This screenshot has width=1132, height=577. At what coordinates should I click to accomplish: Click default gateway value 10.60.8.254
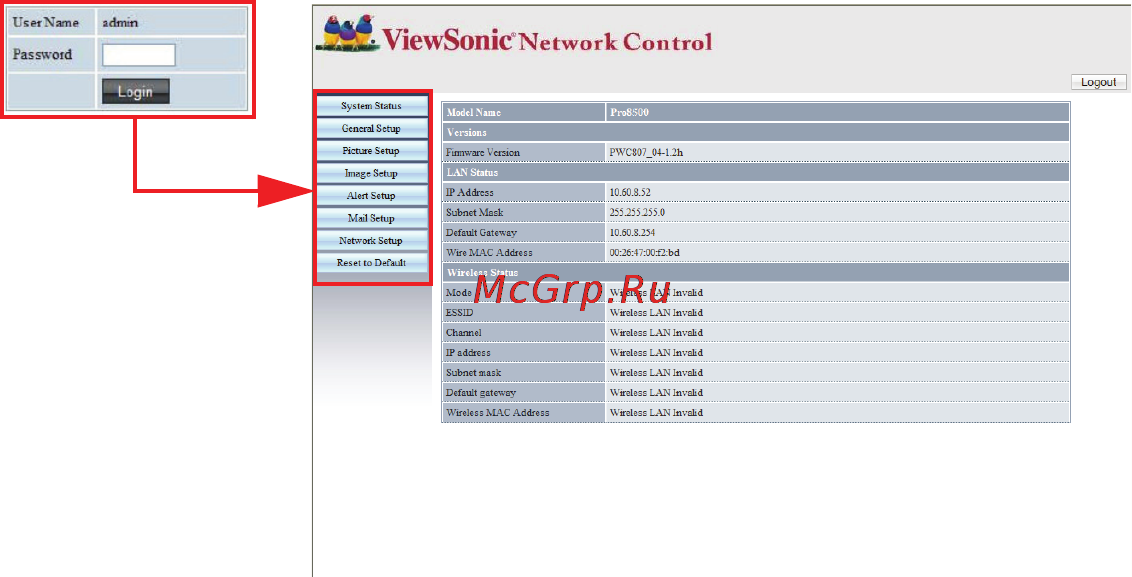(632, 233)
